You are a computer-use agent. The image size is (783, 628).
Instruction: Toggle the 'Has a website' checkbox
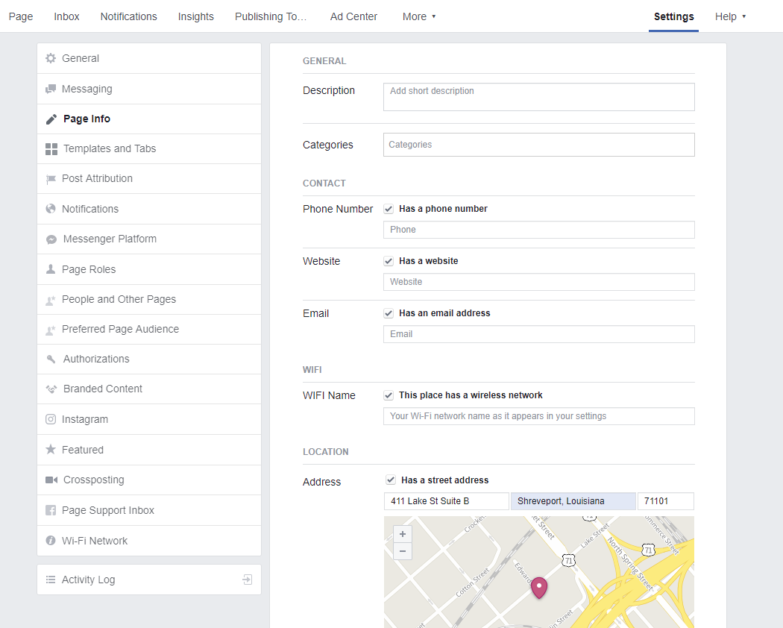[389, 261]
